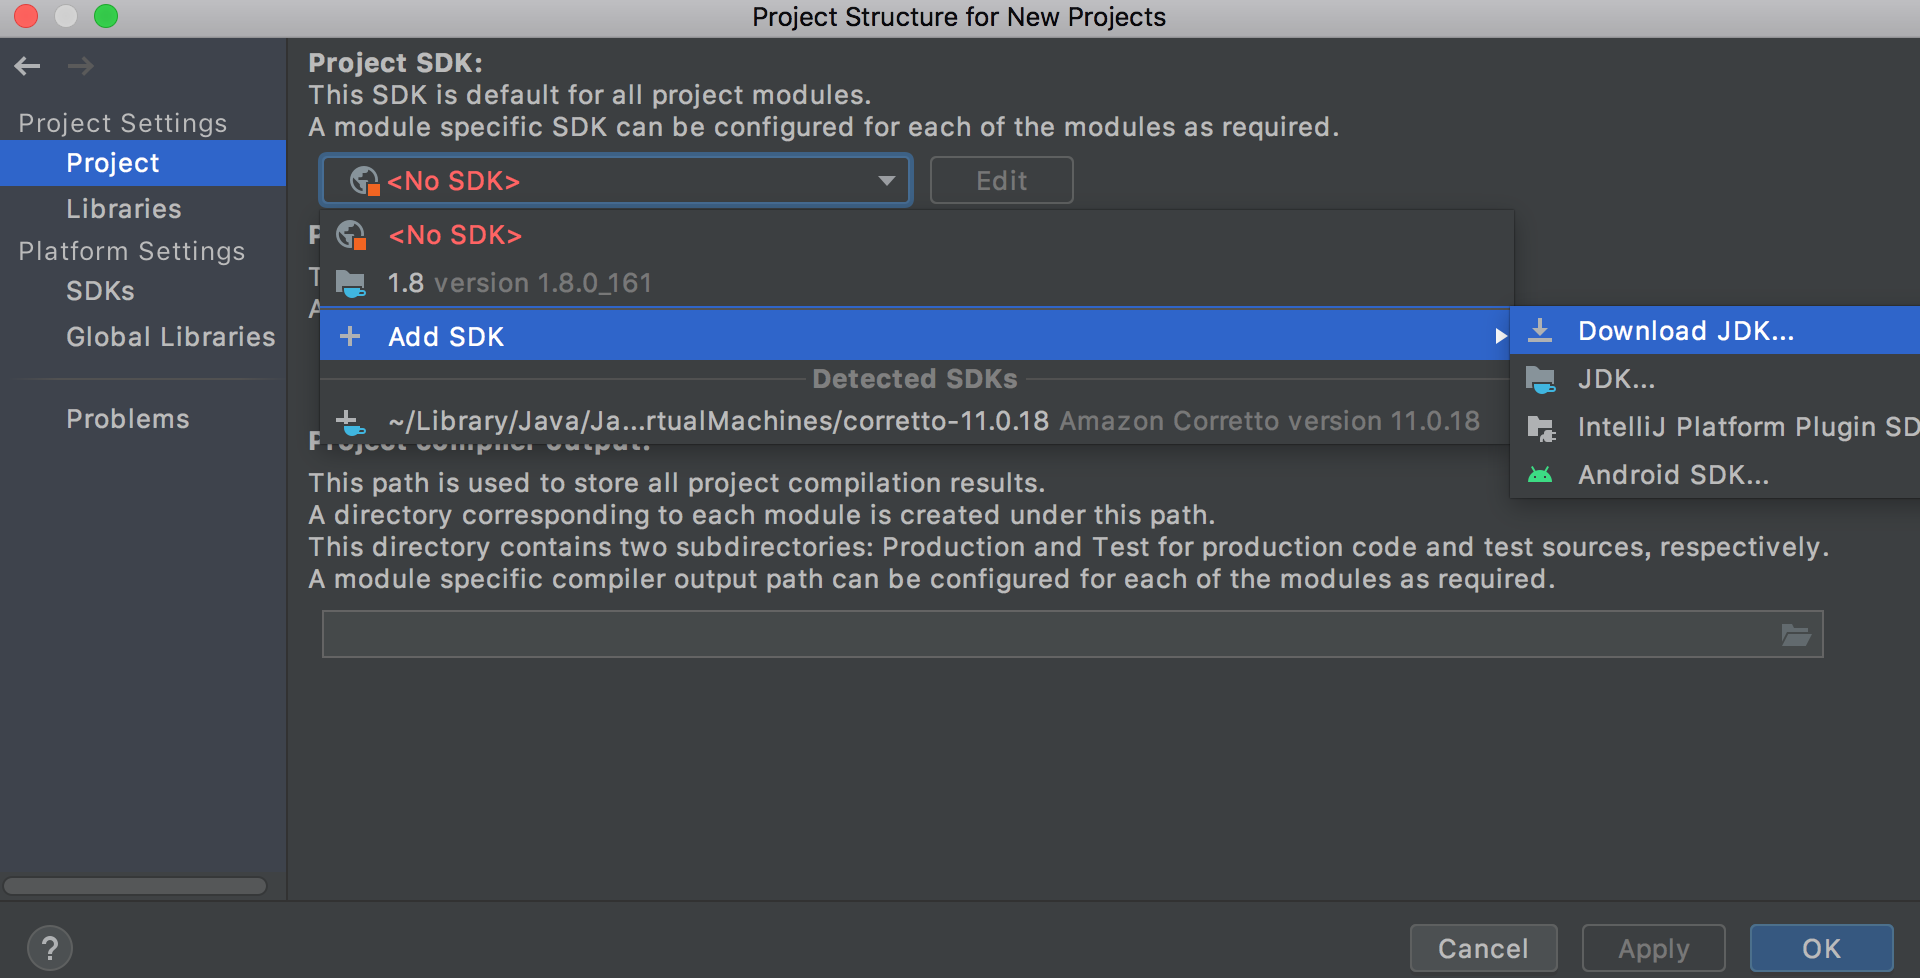The image size is (1920, 978).
Task: Expand the Add SDK submenu arrow
Action: [x=1500, y=337]
